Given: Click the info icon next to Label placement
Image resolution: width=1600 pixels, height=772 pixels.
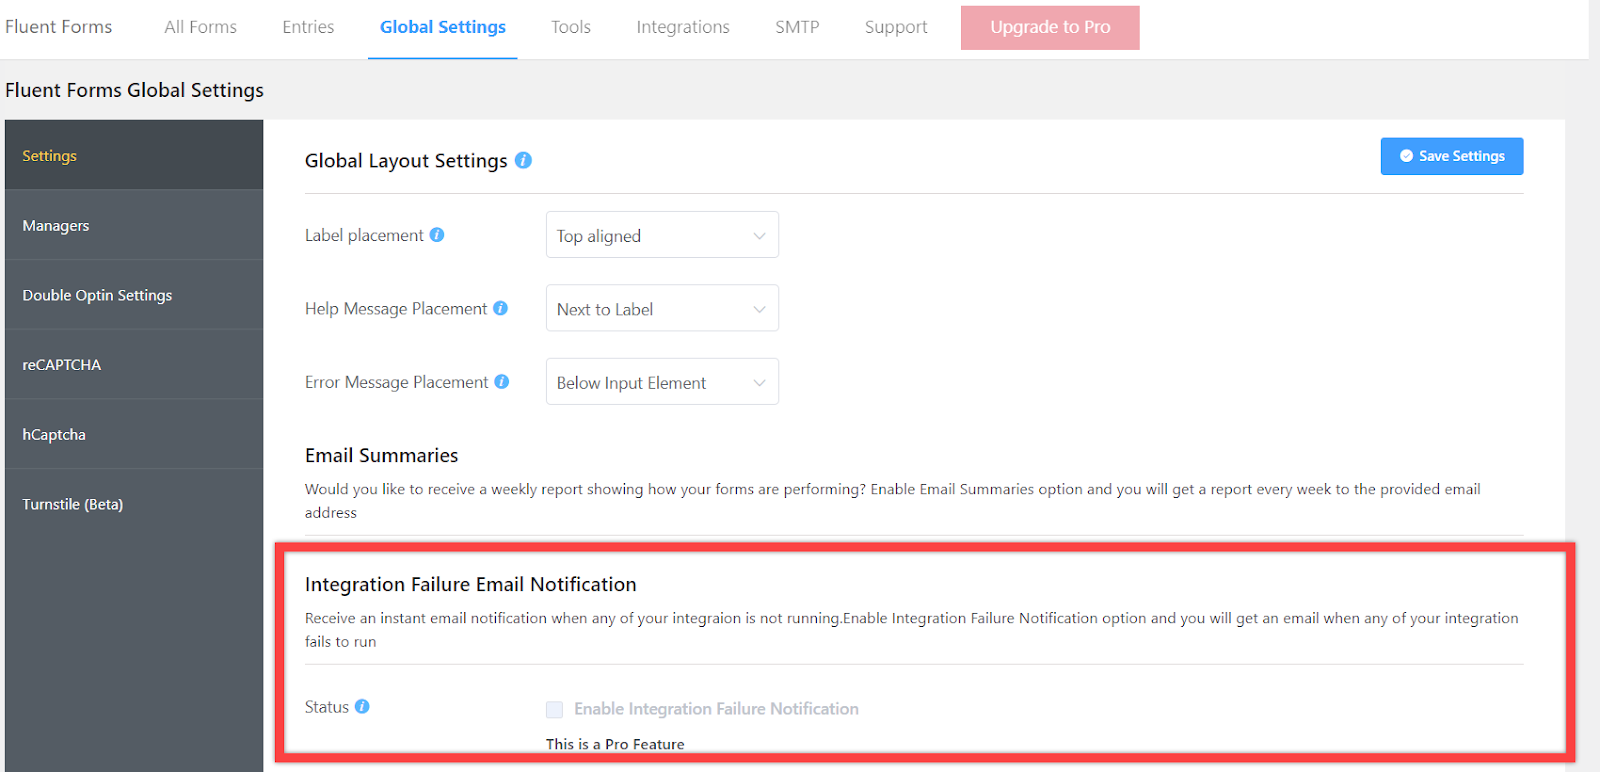Looking at the screenshot, I should [437, 235].
